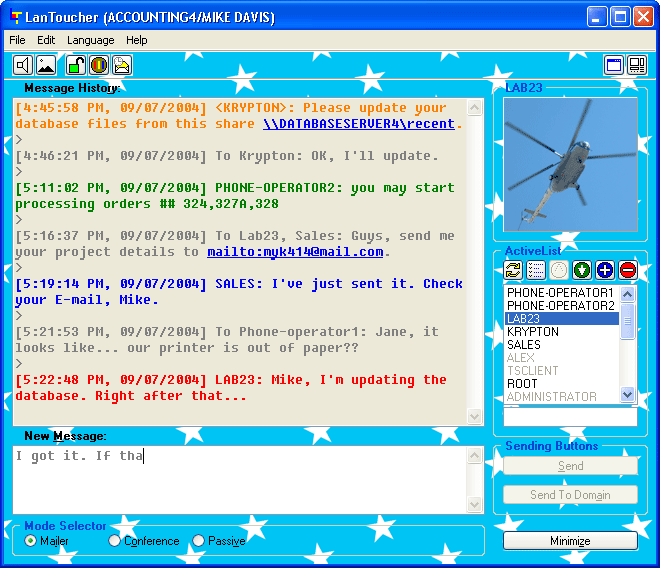Viewport: 660px width, 568px height.
Task: Click up arrow of Message History scrollbar
Action: click(x=474, y=108)
